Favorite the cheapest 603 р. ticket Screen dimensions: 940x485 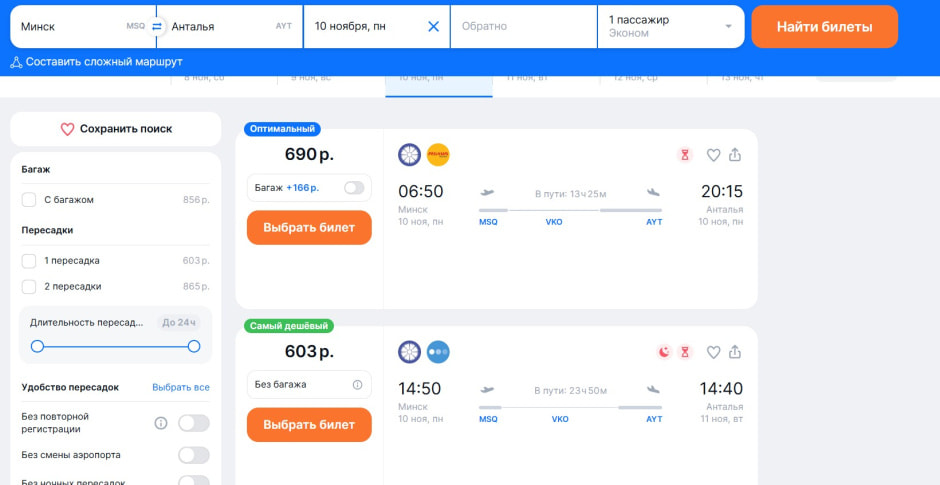pos(713,352)
